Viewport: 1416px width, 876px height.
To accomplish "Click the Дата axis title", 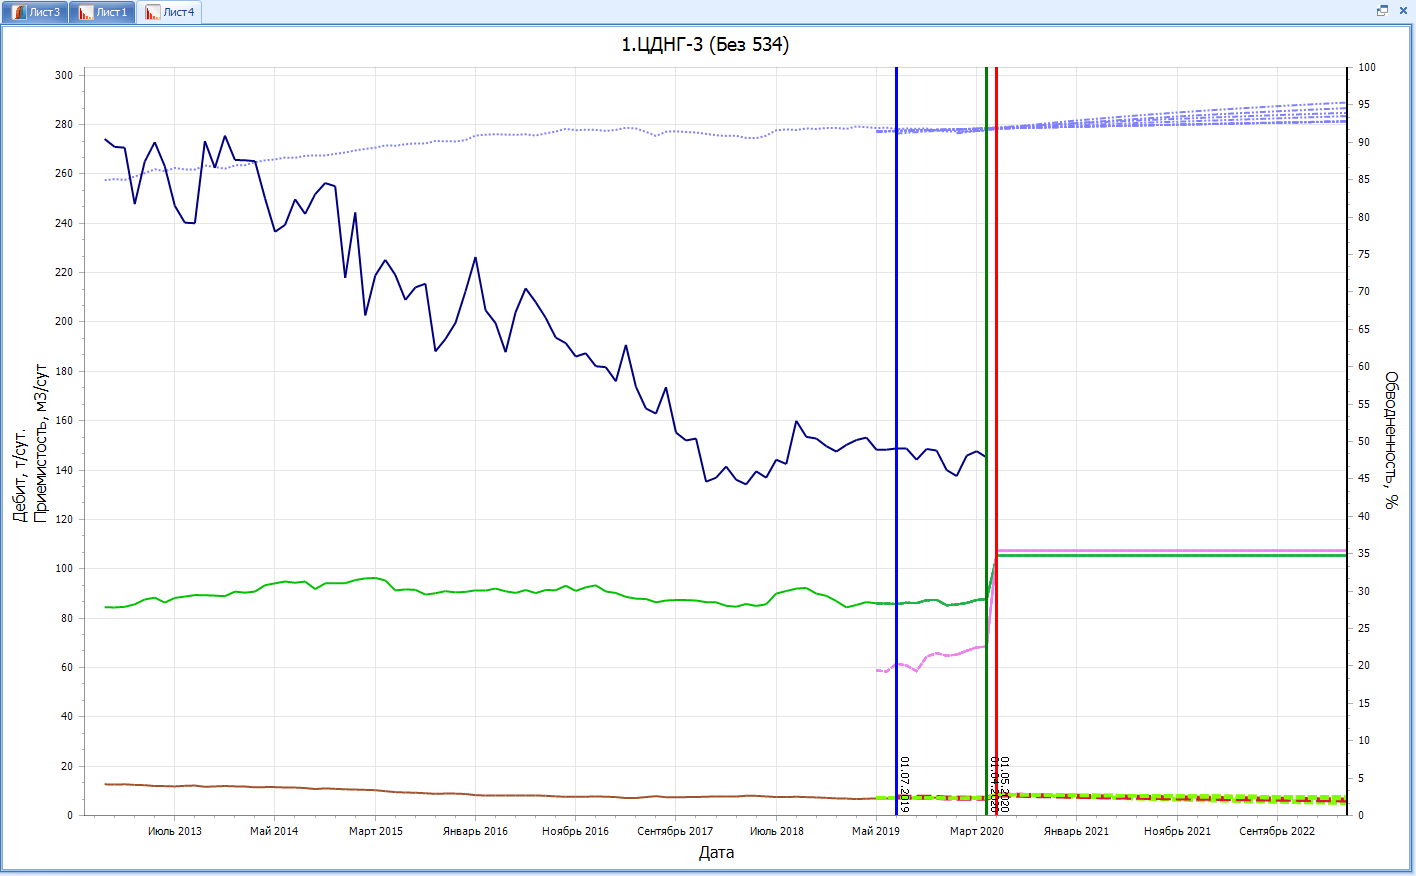I will point(716,852).
